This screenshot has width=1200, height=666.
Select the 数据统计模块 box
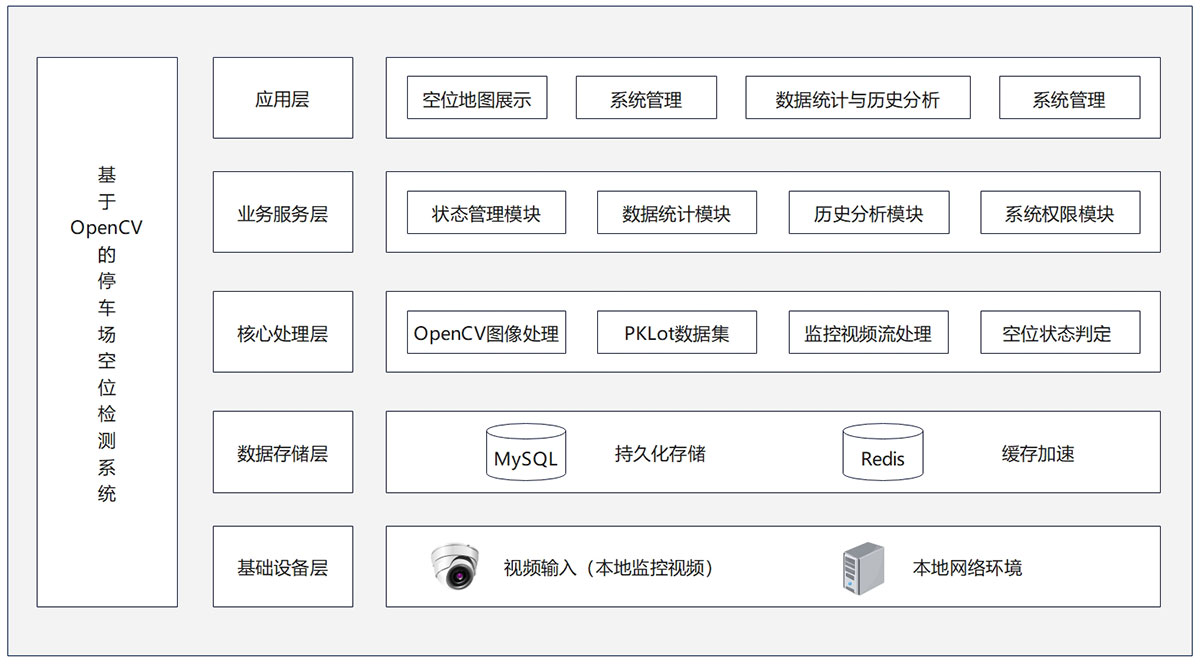pos(676,213)
